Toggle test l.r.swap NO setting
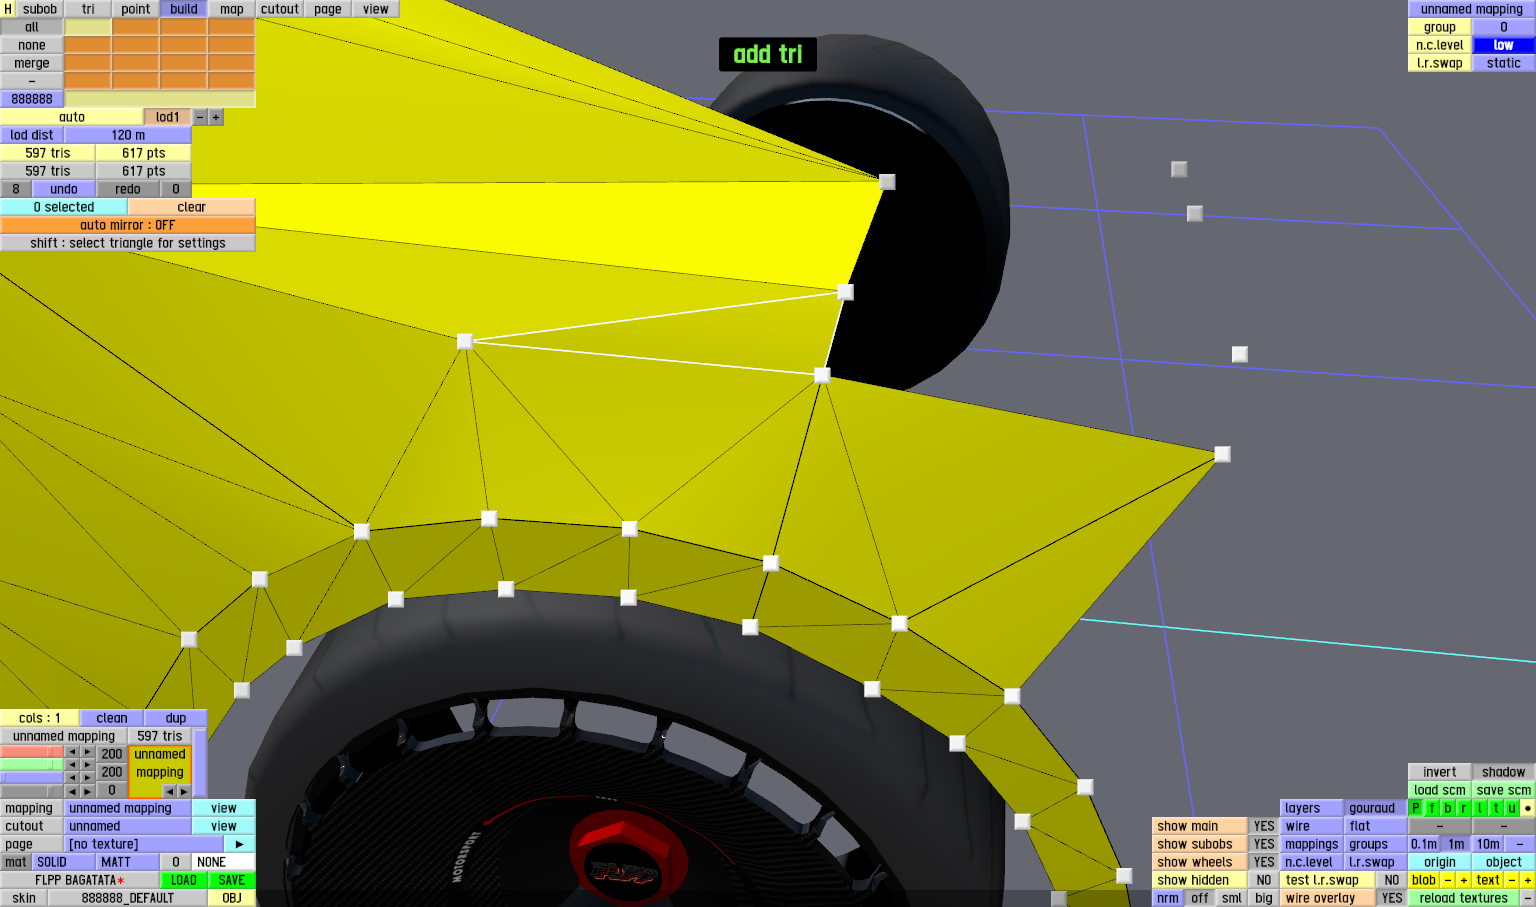The width and height of the screenshot is (1536, 907). tap(1392, 880)
